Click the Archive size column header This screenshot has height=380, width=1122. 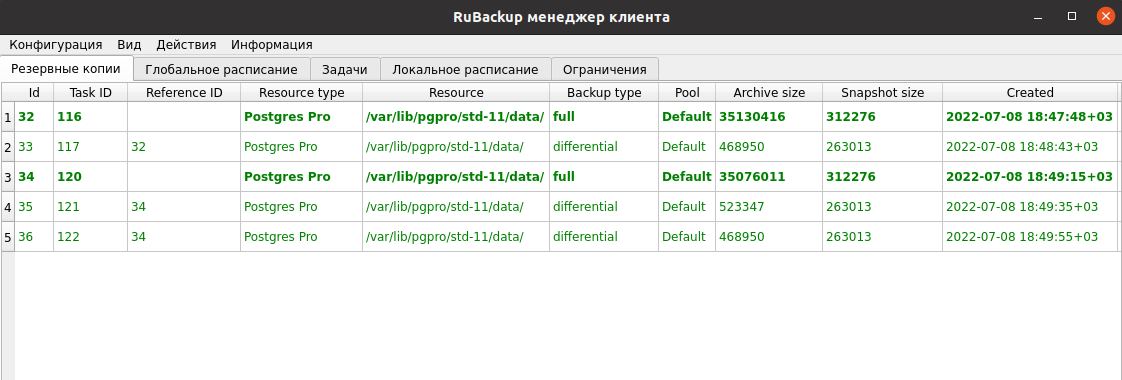coord(769,92)
